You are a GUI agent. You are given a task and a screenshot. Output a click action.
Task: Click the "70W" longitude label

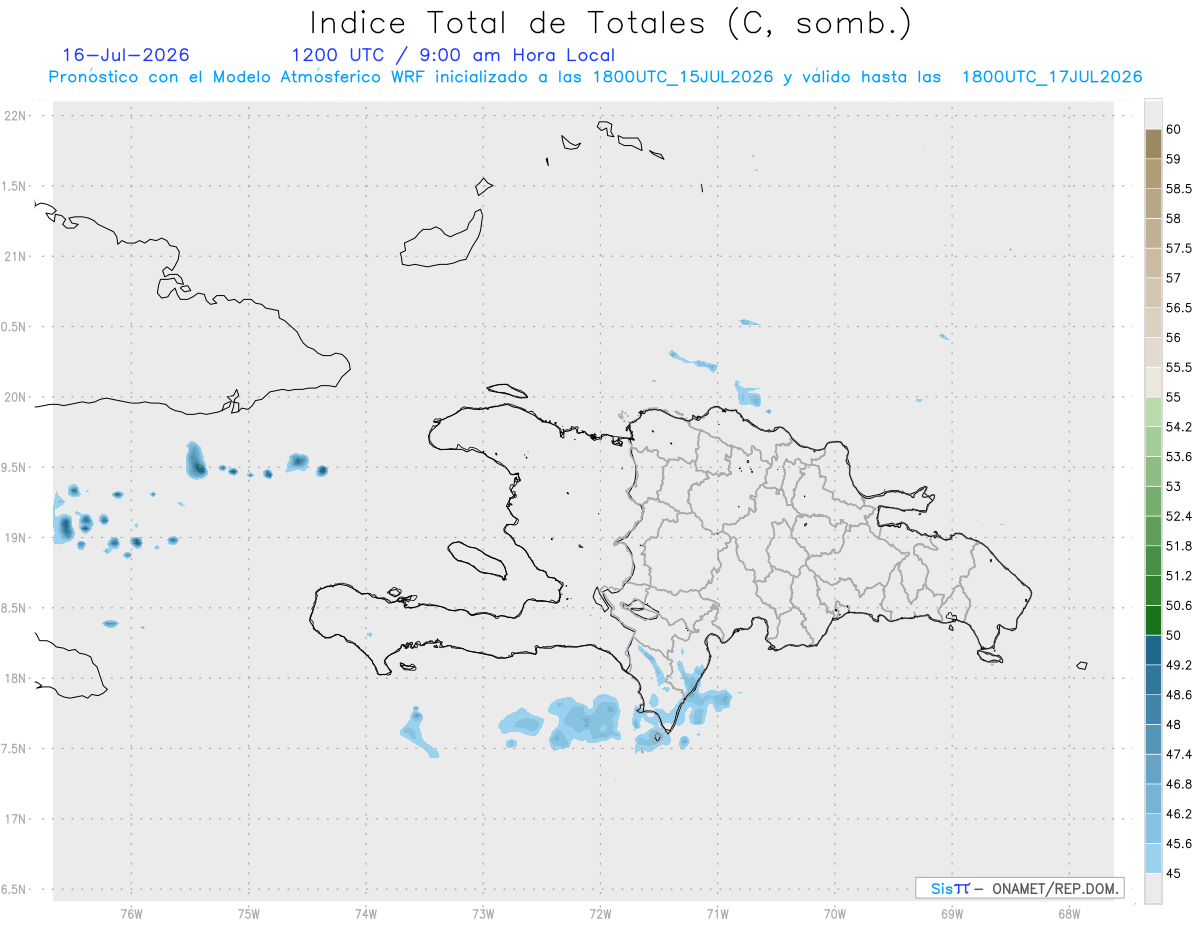[834, 915]
